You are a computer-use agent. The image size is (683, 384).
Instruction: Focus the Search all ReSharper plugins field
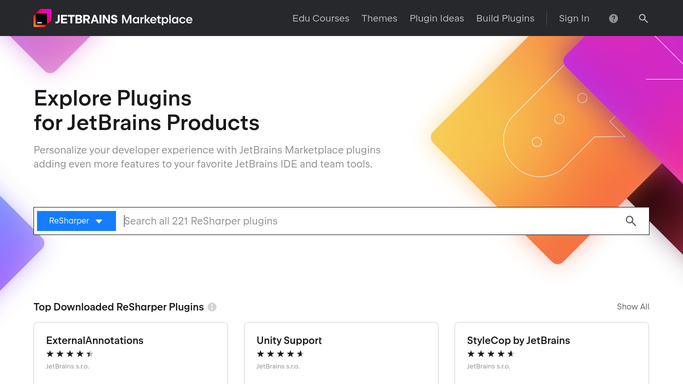[370, 221]
